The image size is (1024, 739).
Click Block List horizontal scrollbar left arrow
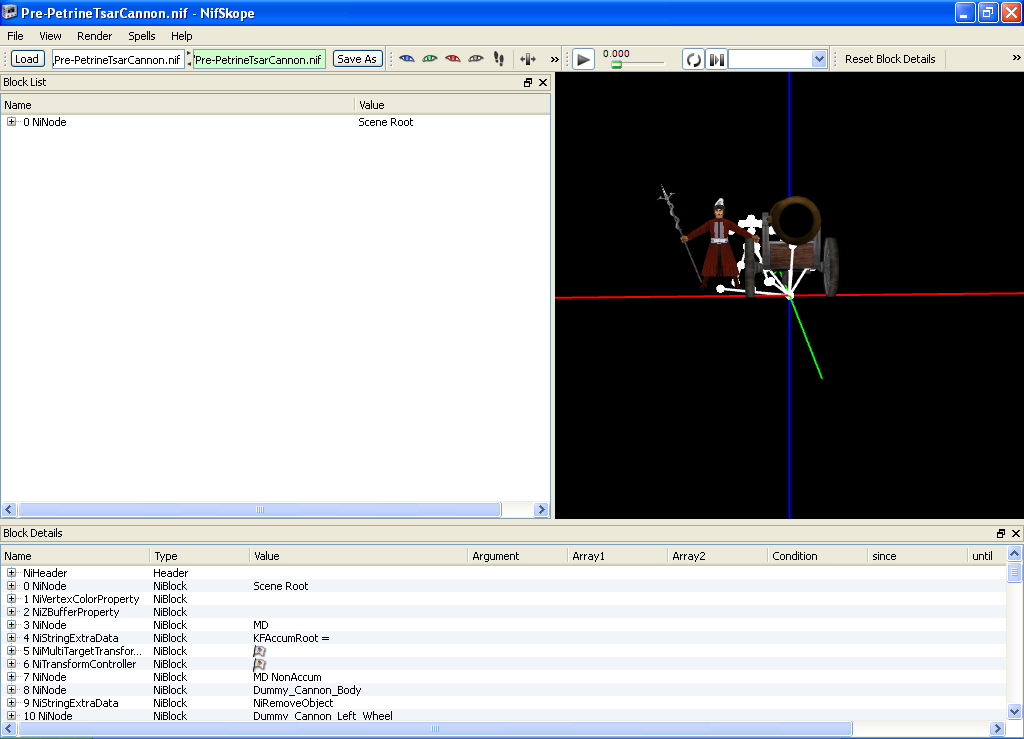tap(8, 509)
